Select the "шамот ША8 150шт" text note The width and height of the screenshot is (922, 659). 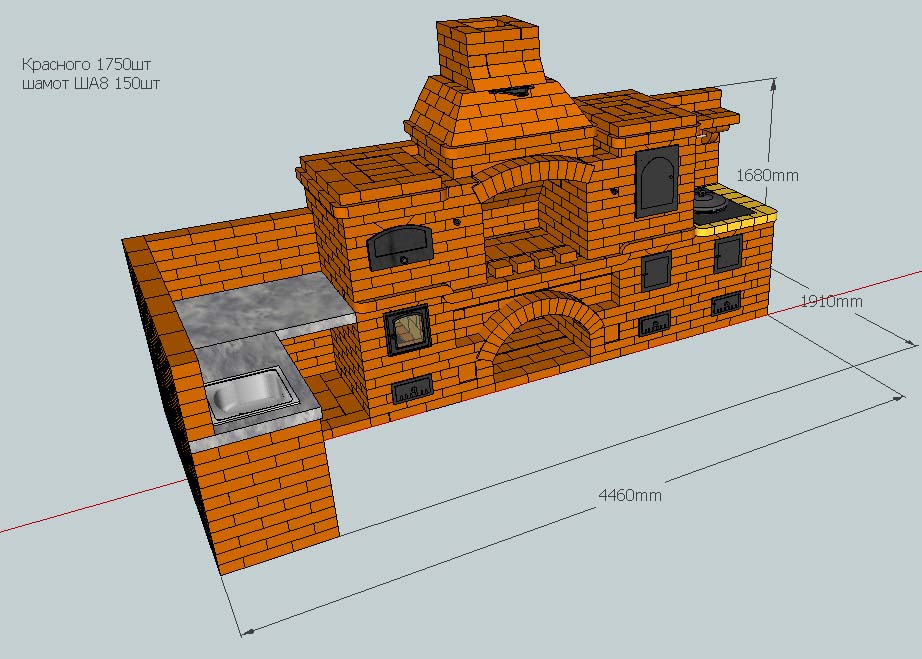[x=90, y=83]
